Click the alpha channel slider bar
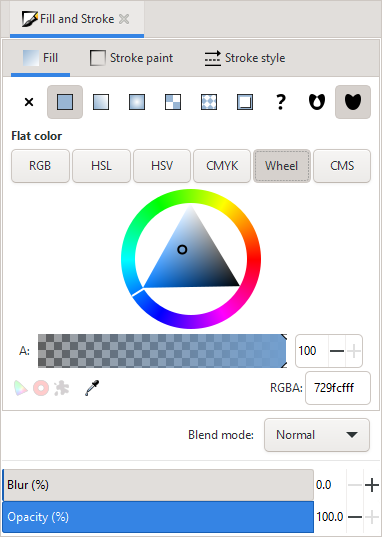 [162, 351]
